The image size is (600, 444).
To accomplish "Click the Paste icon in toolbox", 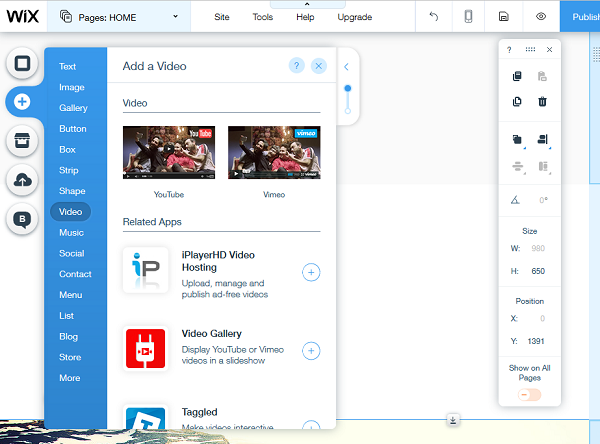I will pyautogui.click(x=542, y=76).
